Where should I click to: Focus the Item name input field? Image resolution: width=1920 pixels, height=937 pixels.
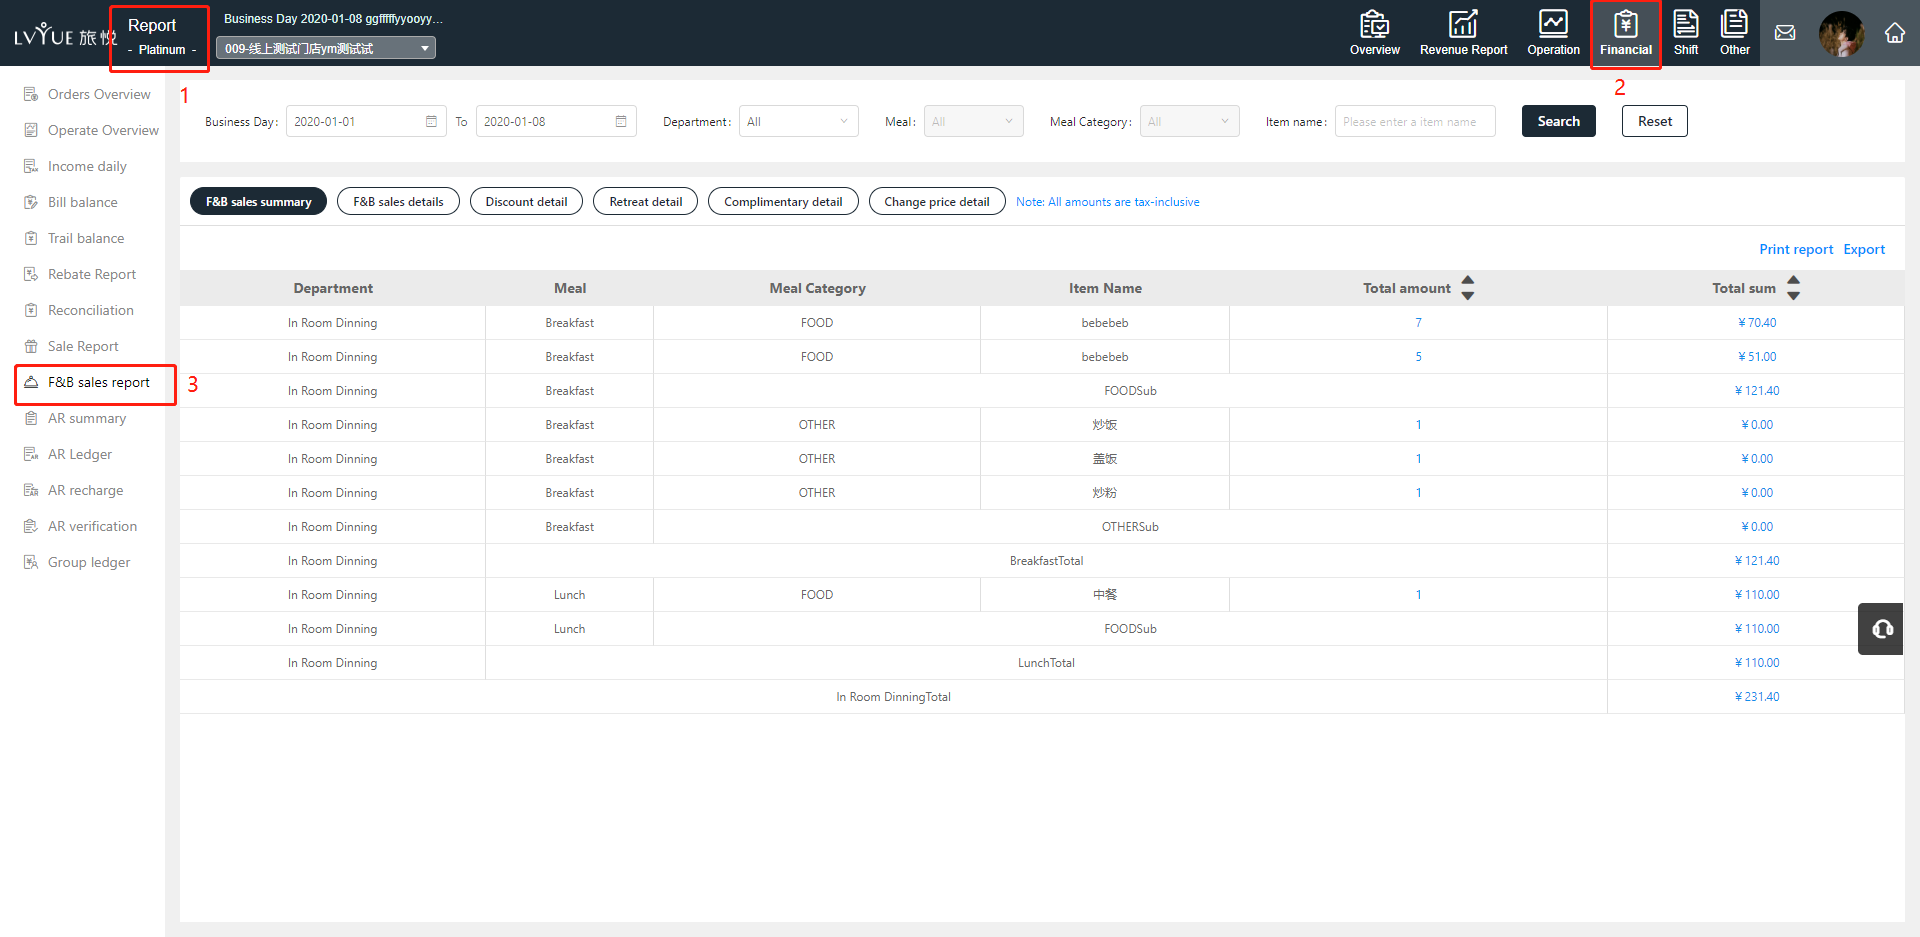[x=1415, y=121]
